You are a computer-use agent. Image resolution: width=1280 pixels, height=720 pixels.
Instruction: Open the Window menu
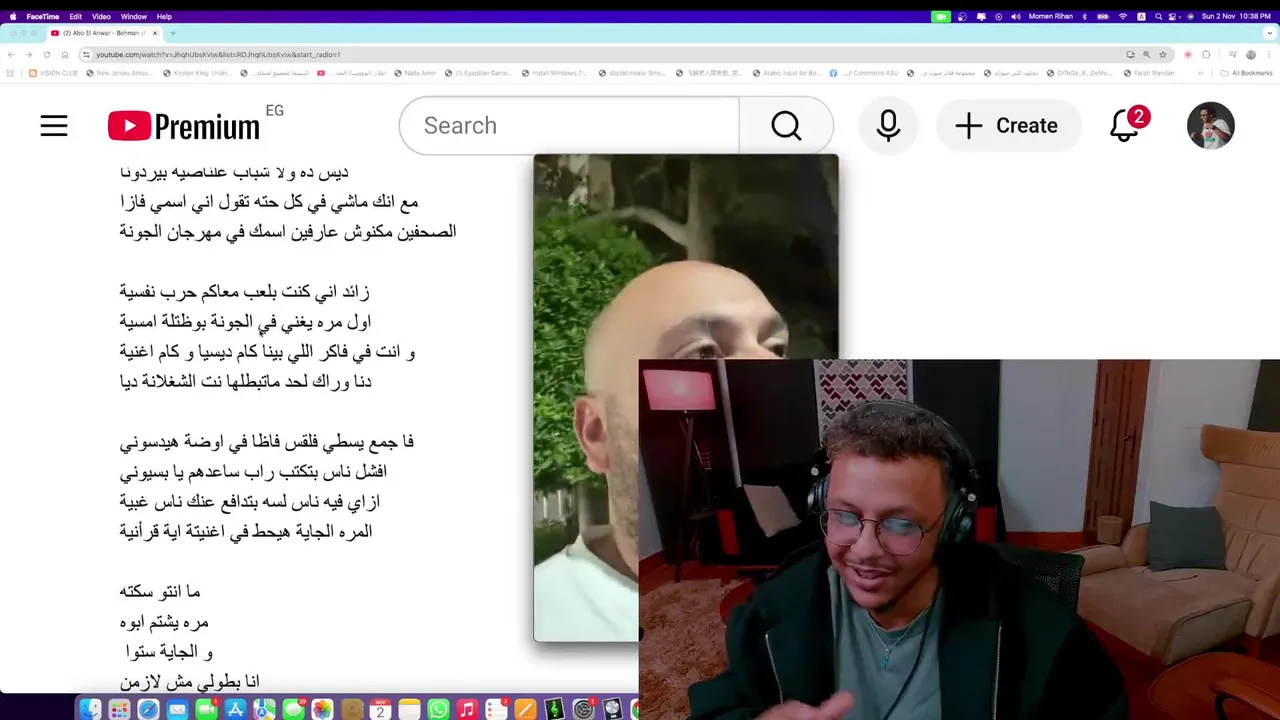tap(134, 16)
